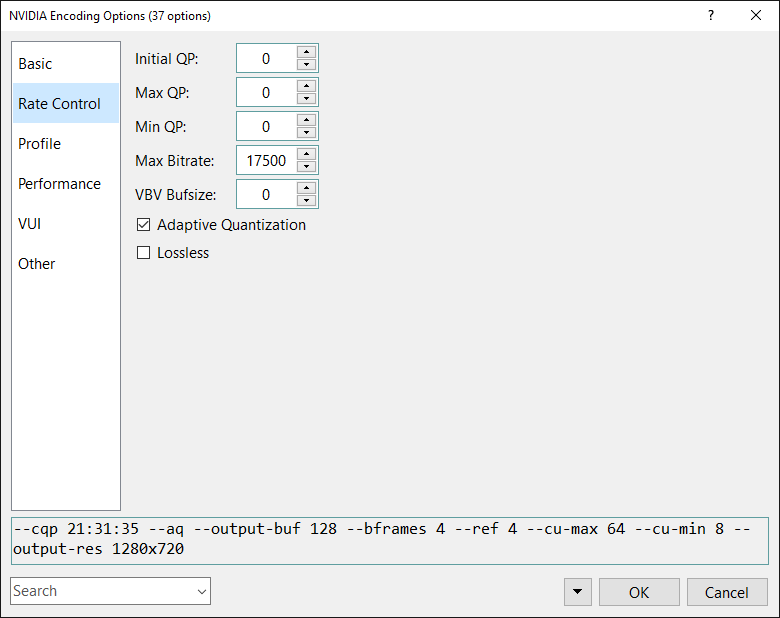
Task: Decrease the Min QP value
Action: [306, 132]
